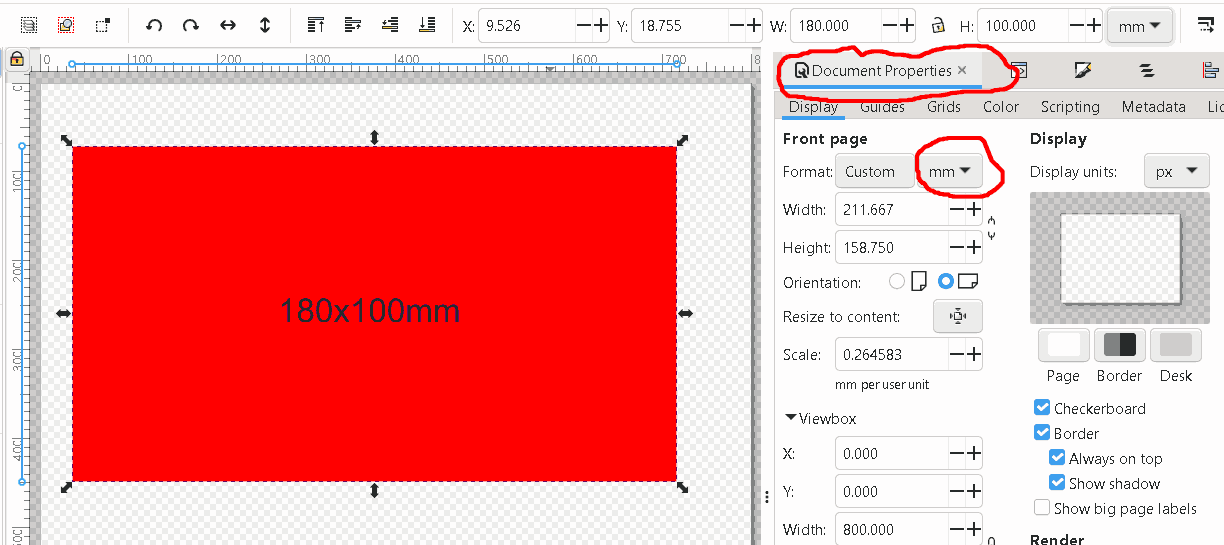Switch to the Color tab
The height and width of the screenshot is (545, 1224).
(x=1001, y=106)
